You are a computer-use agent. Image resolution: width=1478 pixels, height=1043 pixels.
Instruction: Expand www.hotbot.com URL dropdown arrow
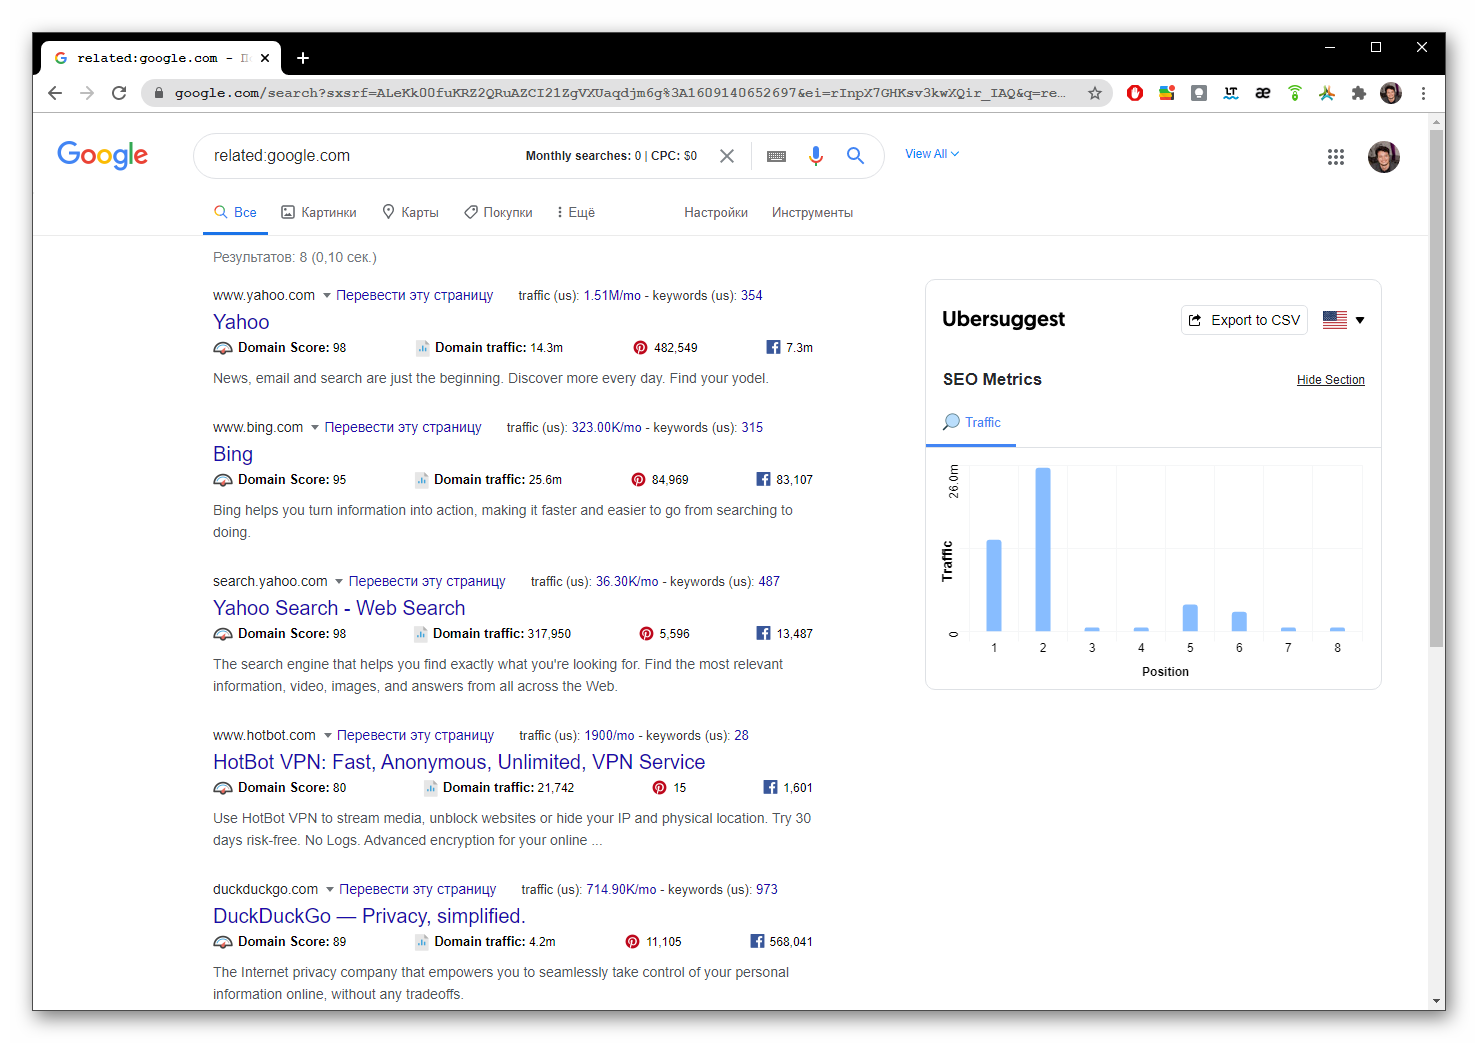327,736
